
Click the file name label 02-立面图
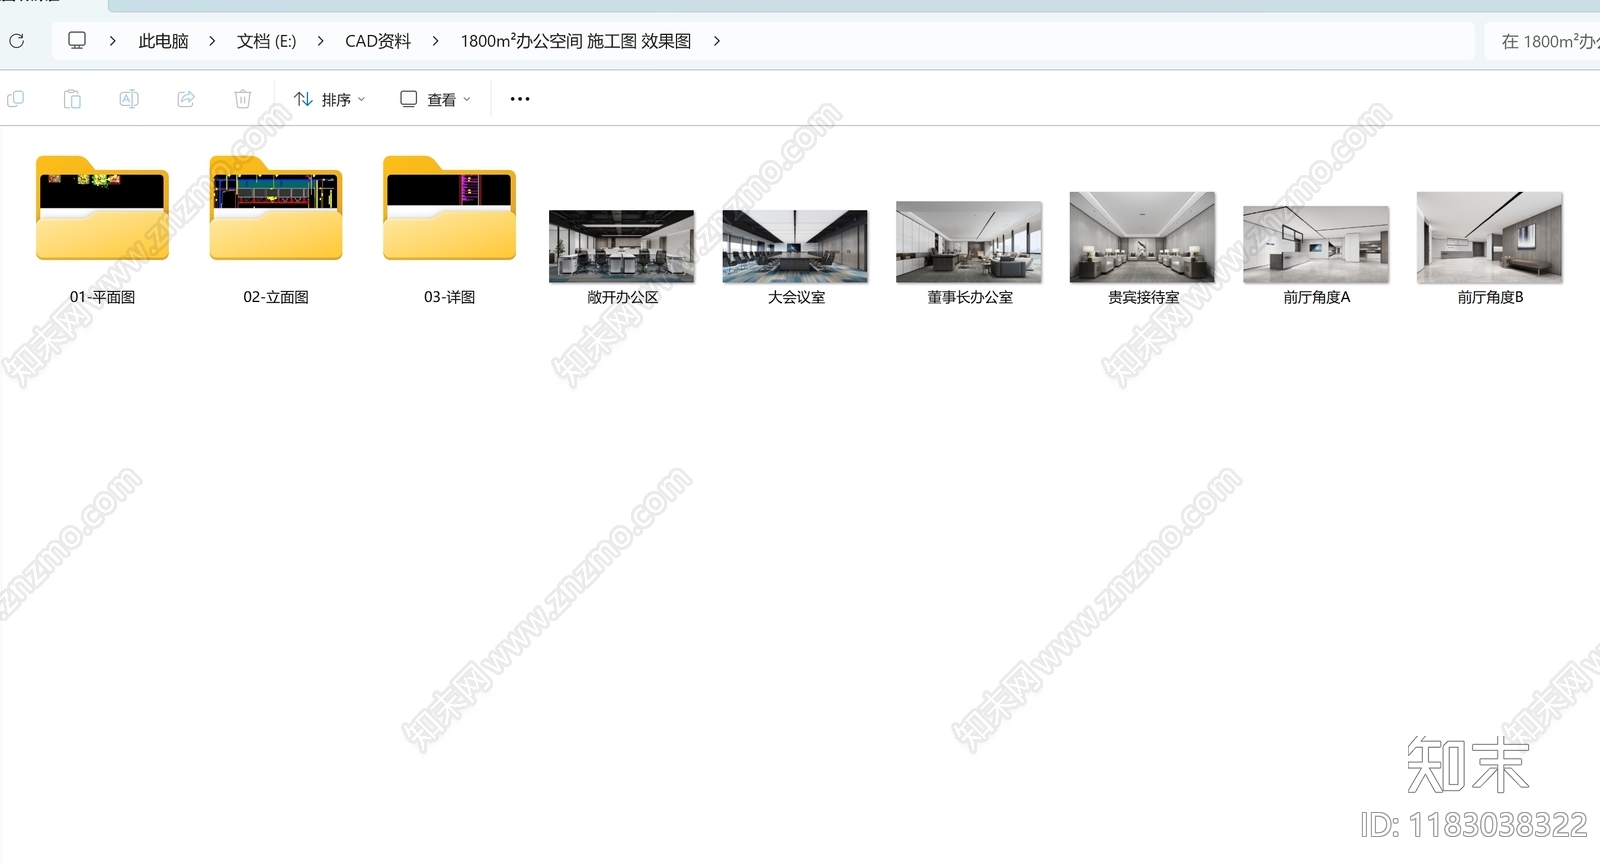tap(276, 297)
